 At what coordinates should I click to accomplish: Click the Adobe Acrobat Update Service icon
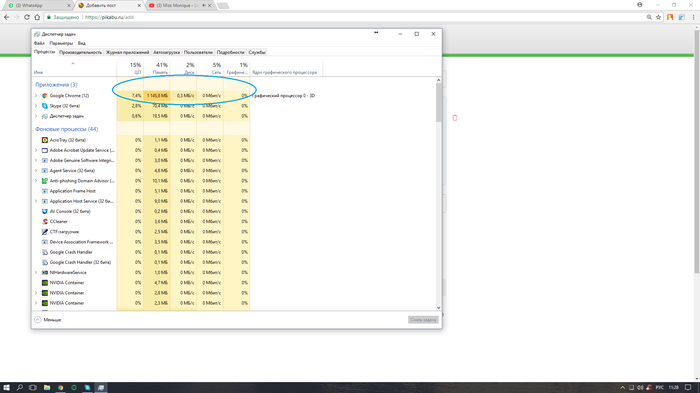point(45,150)
